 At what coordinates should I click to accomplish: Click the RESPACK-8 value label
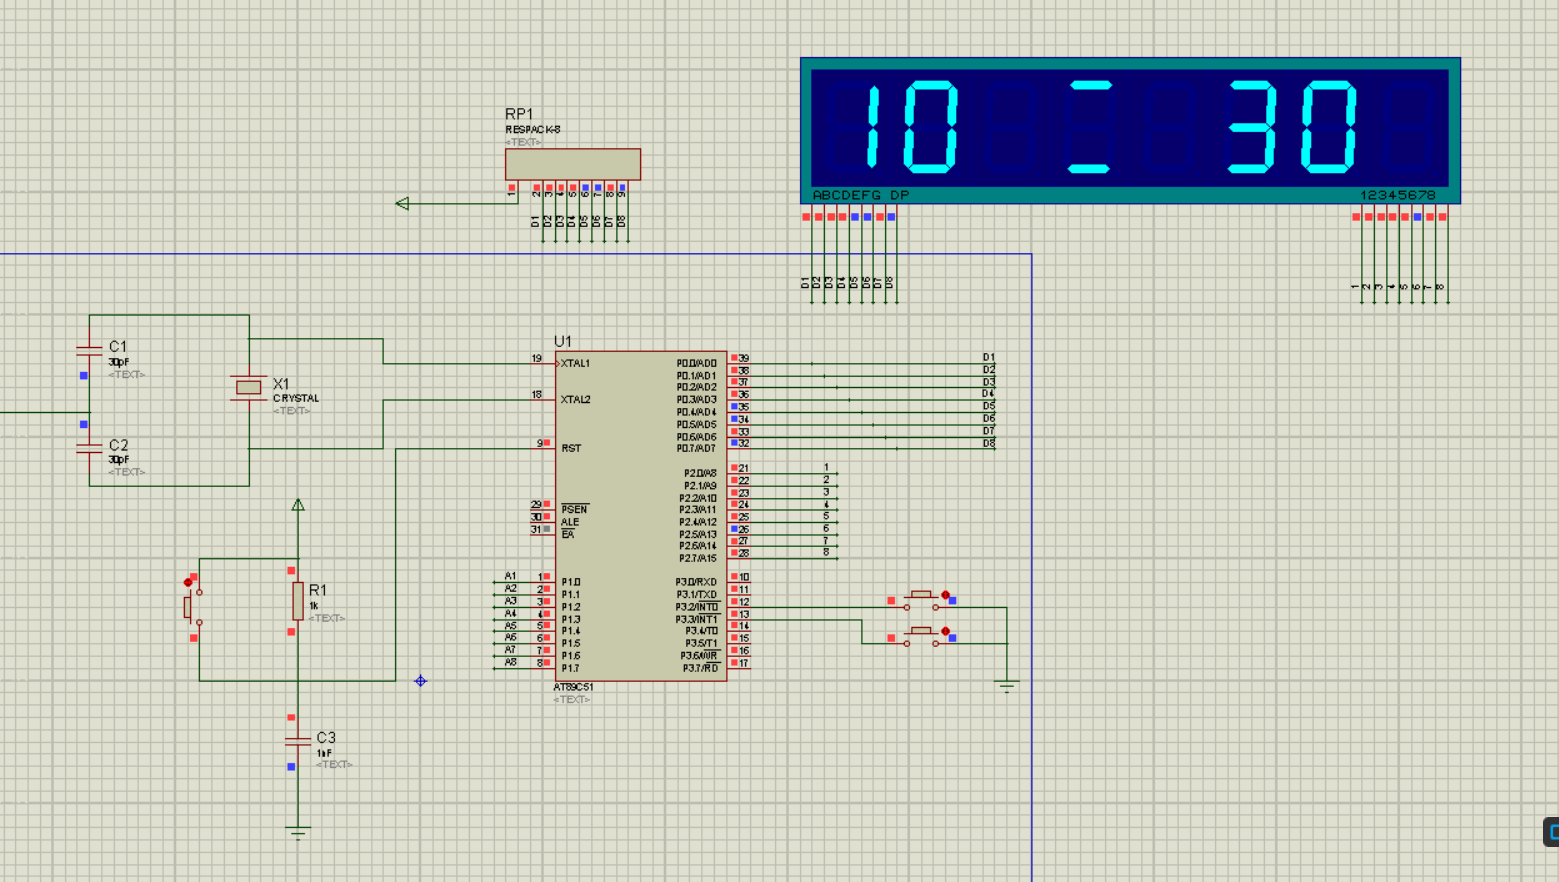click(532, 130)
